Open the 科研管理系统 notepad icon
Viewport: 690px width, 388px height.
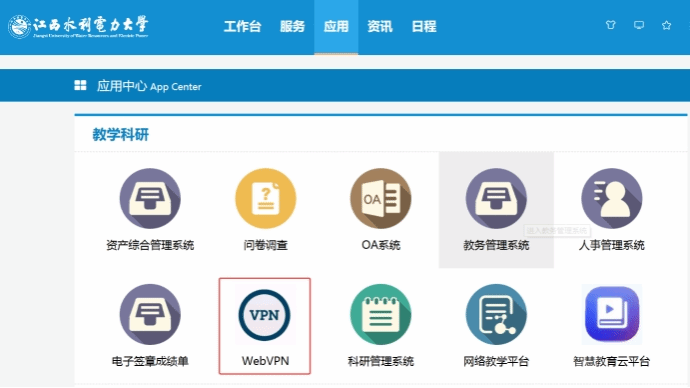381,315
